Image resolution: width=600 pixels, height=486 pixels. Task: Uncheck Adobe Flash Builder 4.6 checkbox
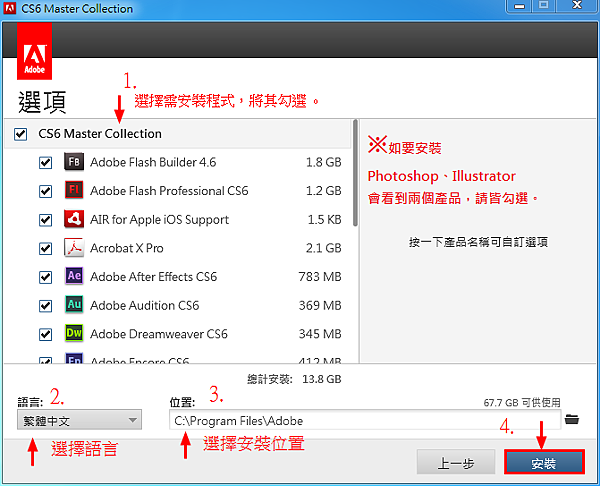tap(46, 163)
